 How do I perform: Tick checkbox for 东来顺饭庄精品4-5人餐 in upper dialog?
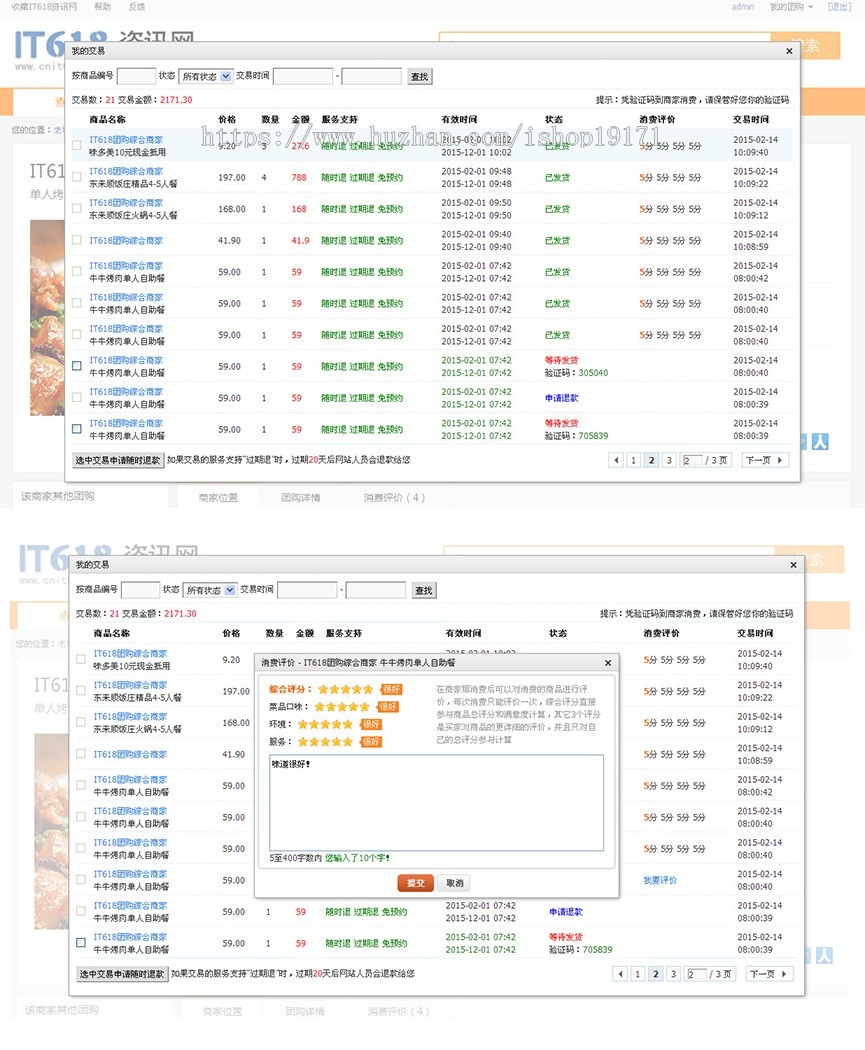tap(77, 177)
